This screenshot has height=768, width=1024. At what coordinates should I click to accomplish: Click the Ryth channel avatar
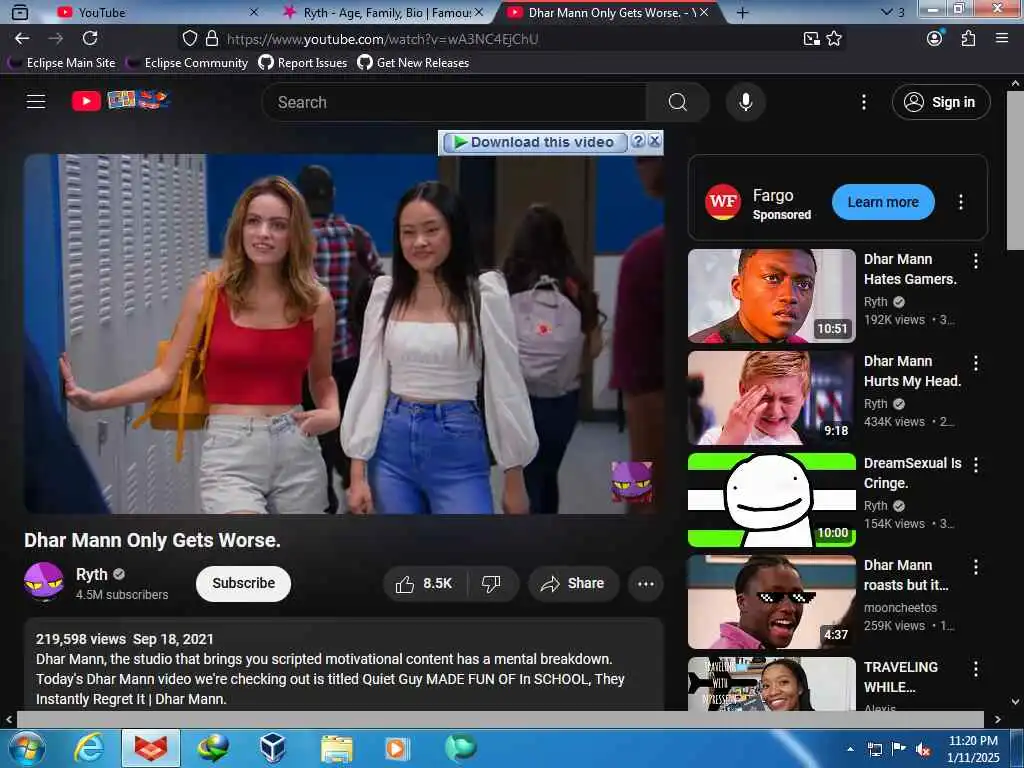[44, 582]
